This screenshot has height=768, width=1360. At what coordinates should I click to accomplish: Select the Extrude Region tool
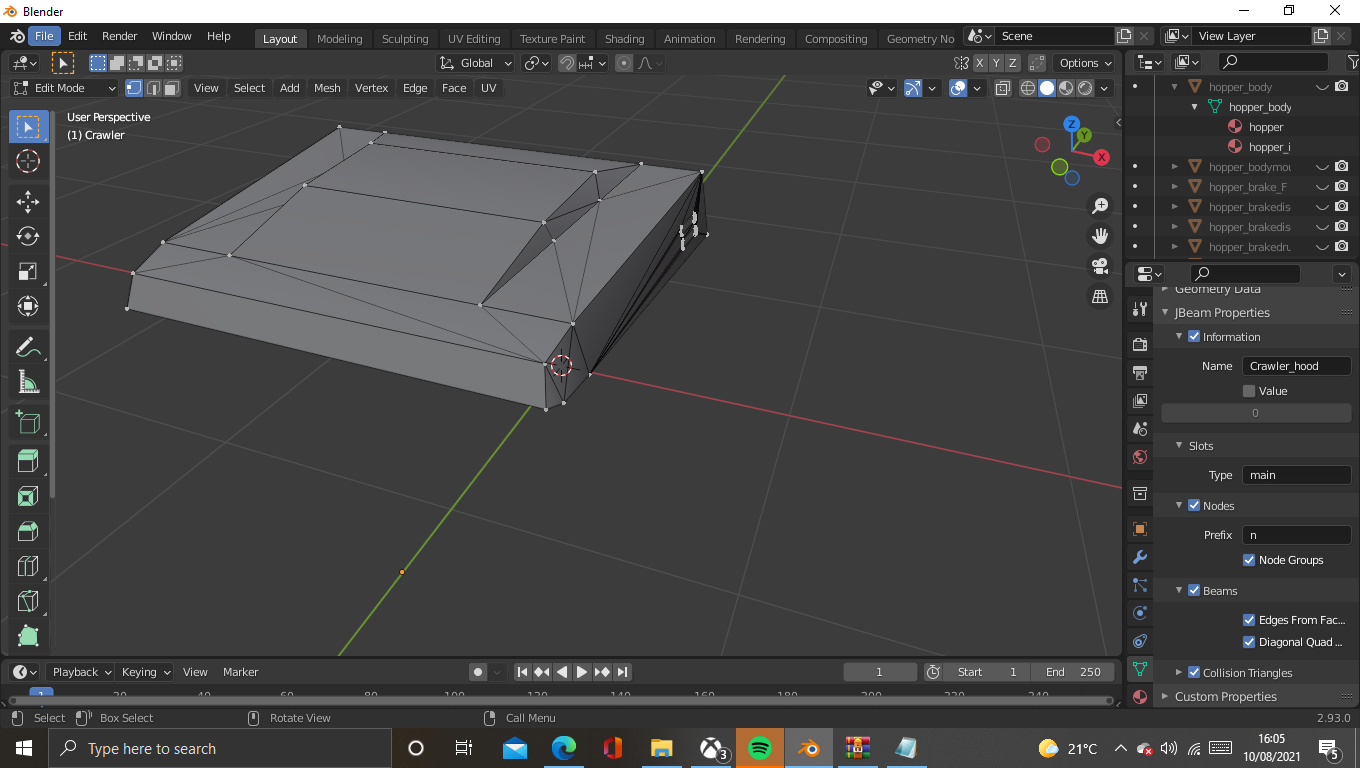tap(28, 461)
